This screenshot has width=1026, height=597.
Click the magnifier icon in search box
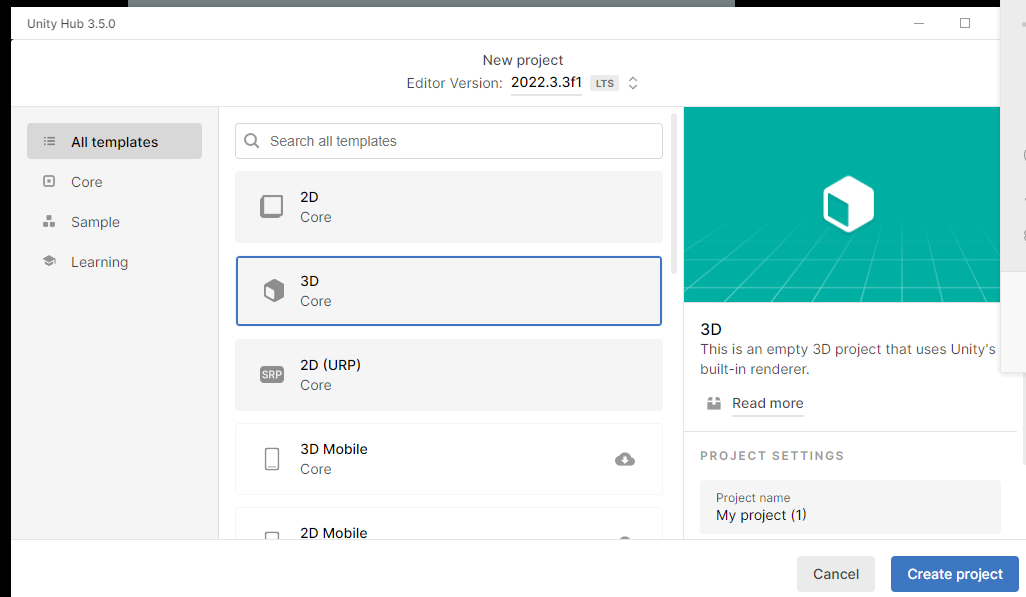click(252, 141)
